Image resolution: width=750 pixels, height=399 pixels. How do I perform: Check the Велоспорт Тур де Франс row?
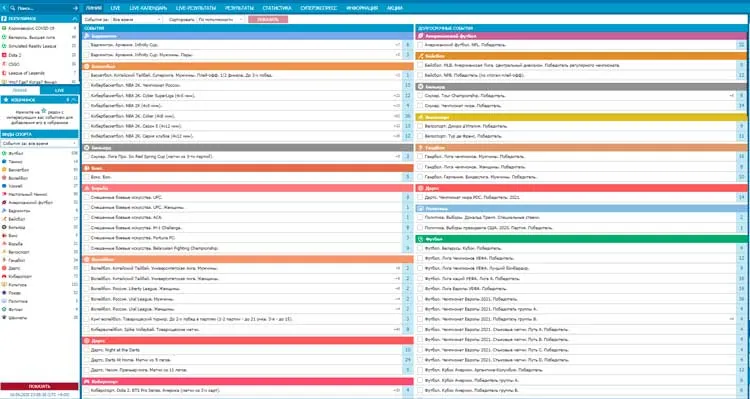coord(419,136)
